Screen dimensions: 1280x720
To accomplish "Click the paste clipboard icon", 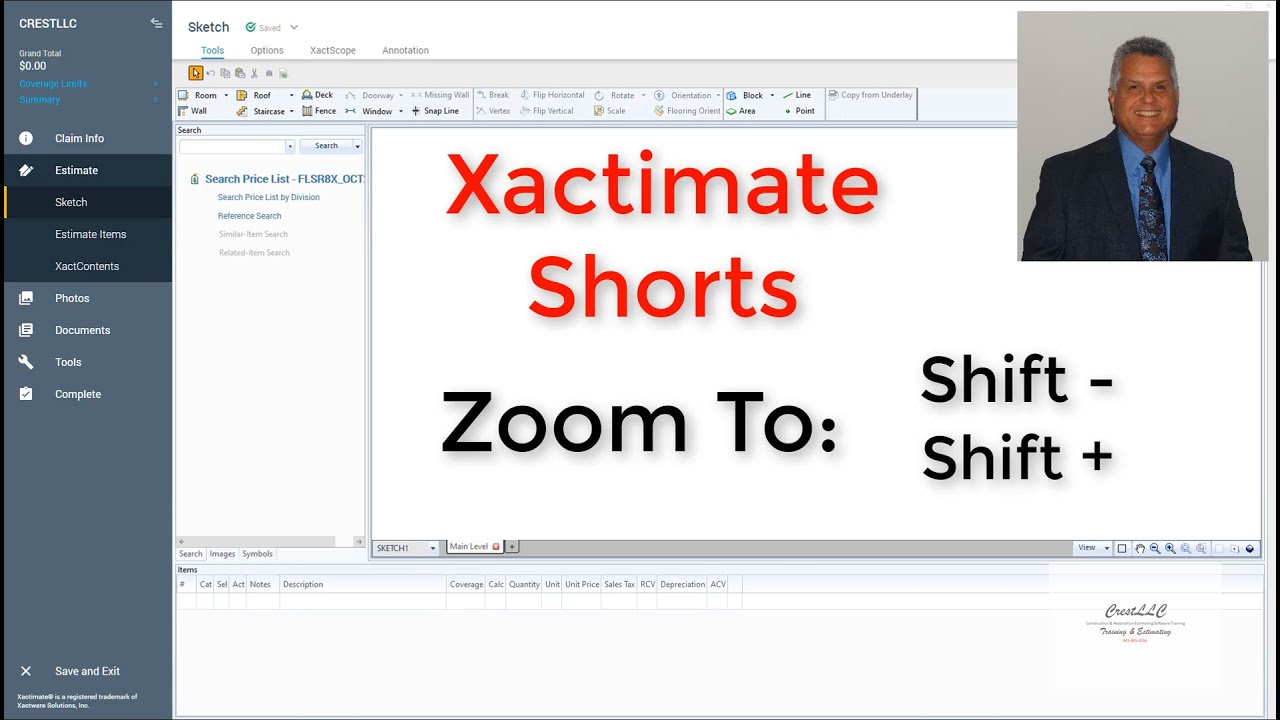I will coord(240,73).
